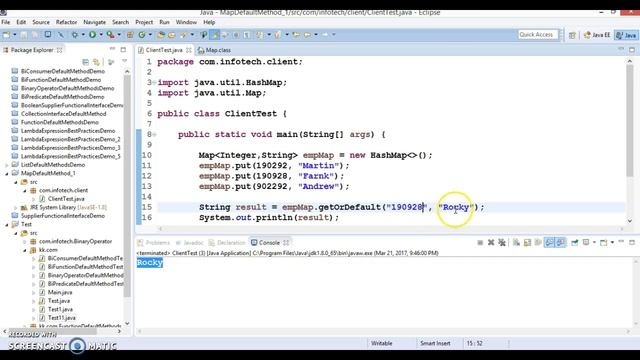
Task: Click the Run green play icon
Action: click(93, 35)
